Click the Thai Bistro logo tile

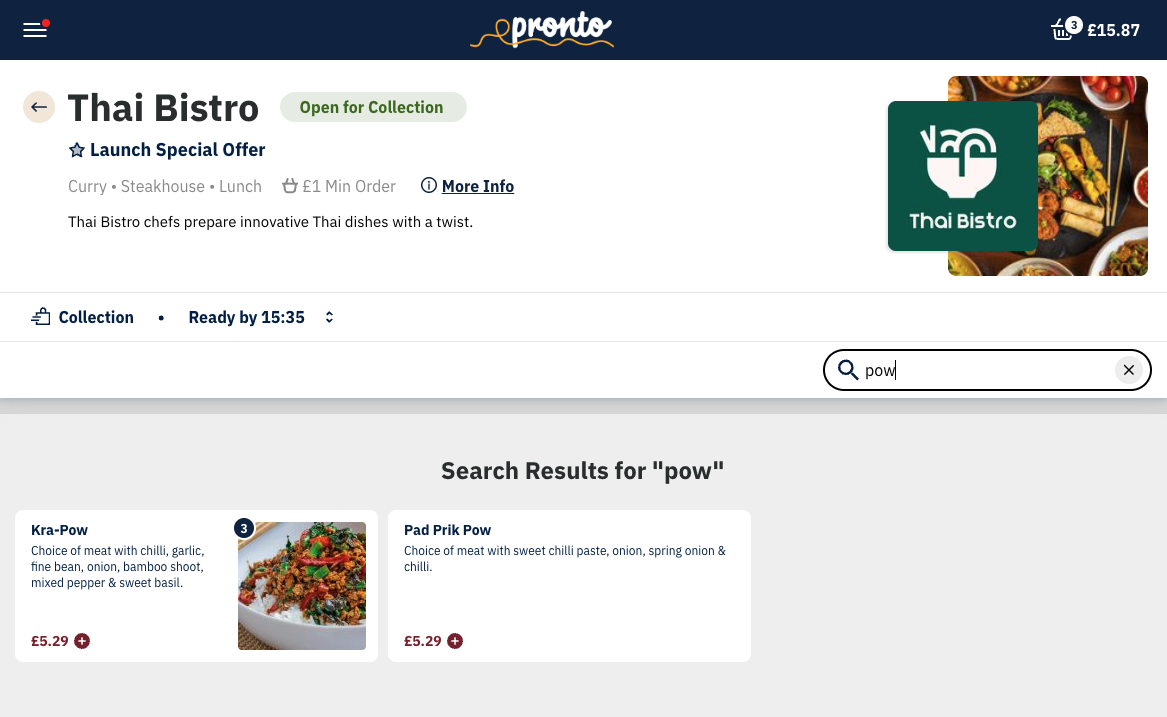pos(962,176)
